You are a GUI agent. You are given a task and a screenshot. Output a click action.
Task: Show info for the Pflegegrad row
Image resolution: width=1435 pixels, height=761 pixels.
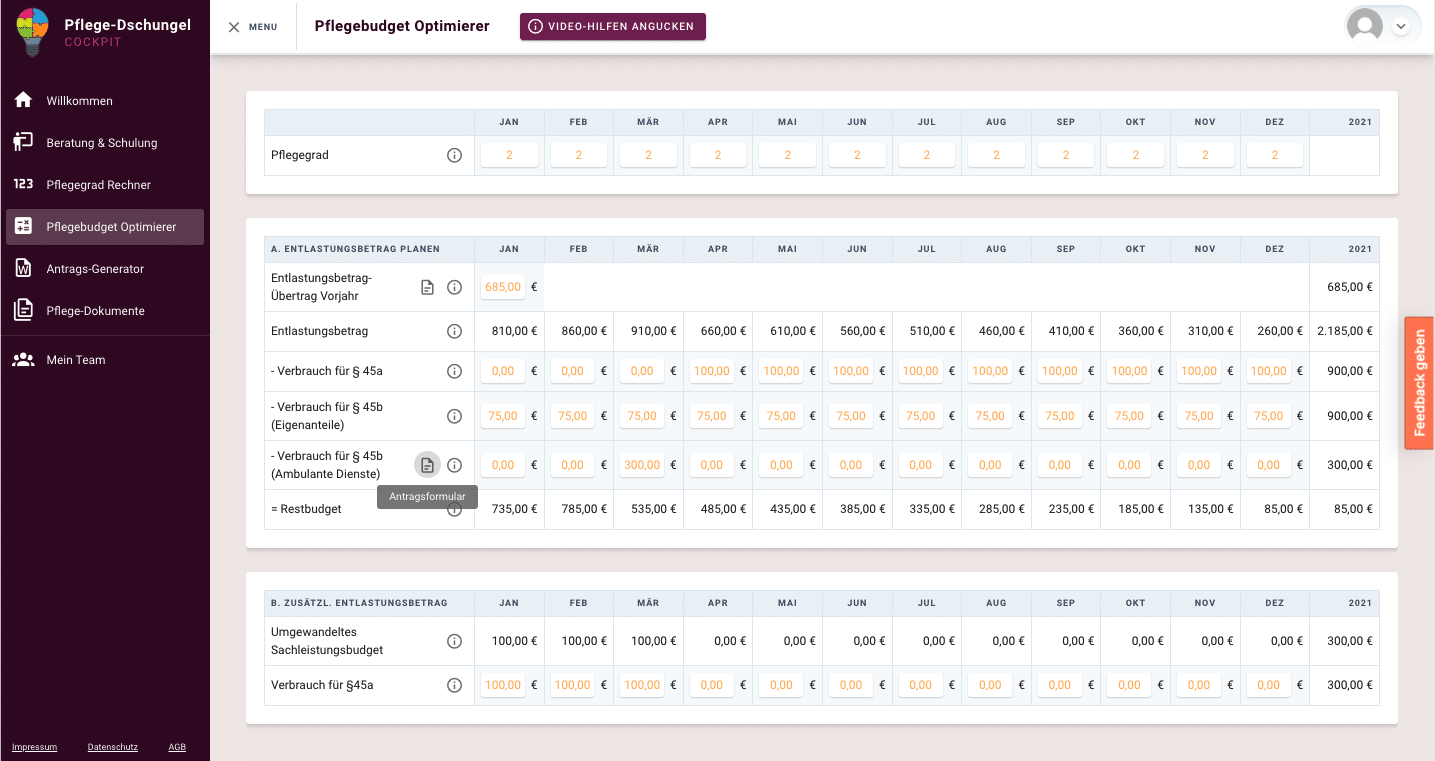[454, 155]
